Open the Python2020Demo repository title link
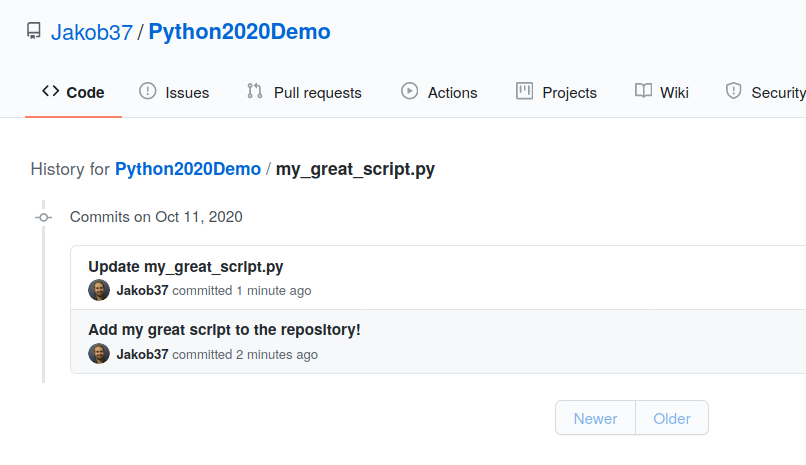The image size is (806, 465). pos(240,32)
